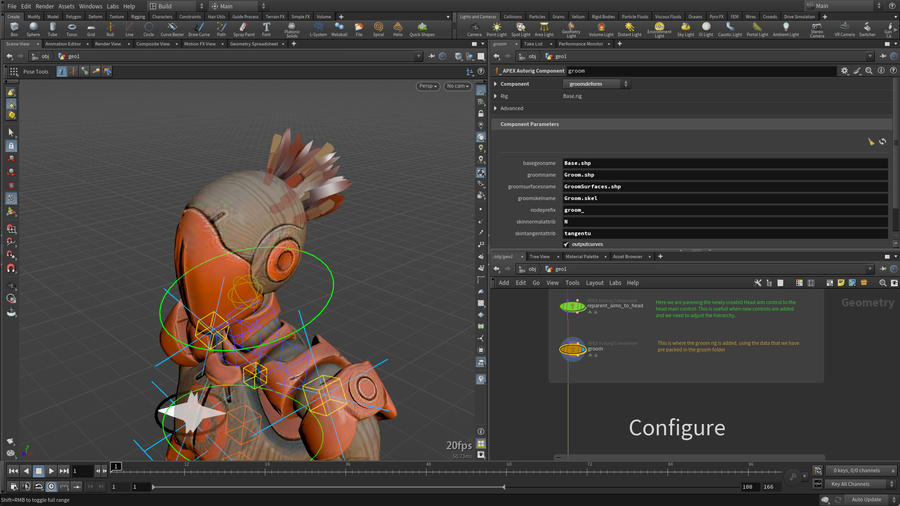Image resolution: width=900 pixels, height=506 pixels.
Task: Click the Spiral shelf tool
Action: pyautogui.click(x=378, y=29)
